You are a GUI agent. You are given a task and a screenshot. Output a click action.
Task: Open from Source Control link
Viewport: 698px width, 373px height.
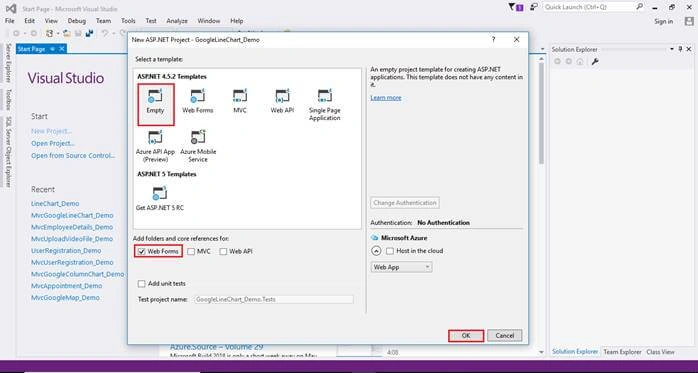coord(73,156)
